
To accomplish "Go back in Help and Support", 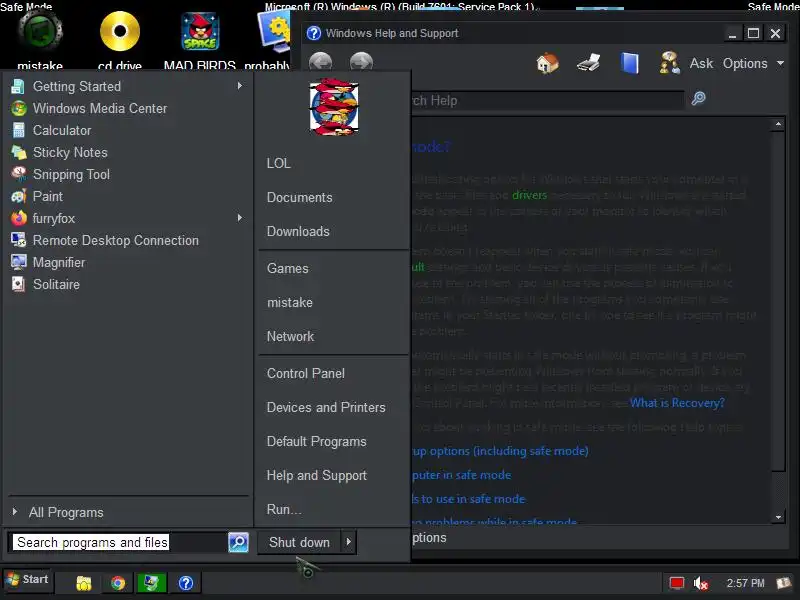I will pos(320,63).
